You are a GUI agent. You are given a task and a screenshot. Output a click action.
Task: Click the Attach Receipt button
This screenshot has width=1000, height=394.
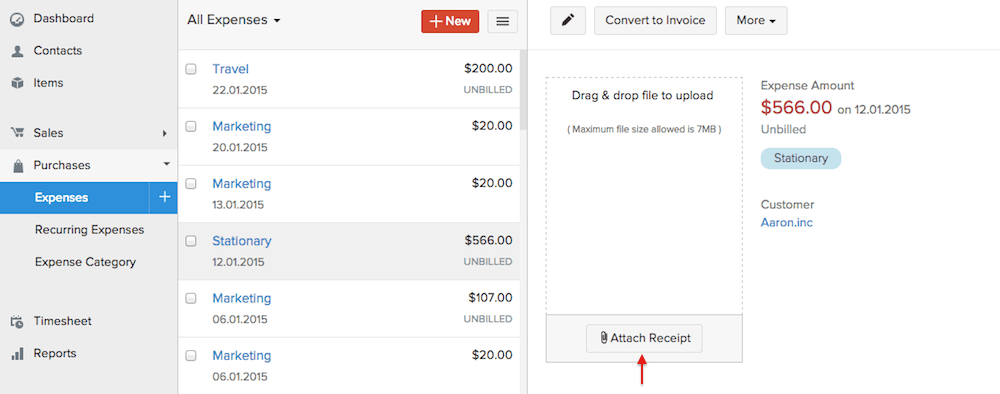(644, 339)
